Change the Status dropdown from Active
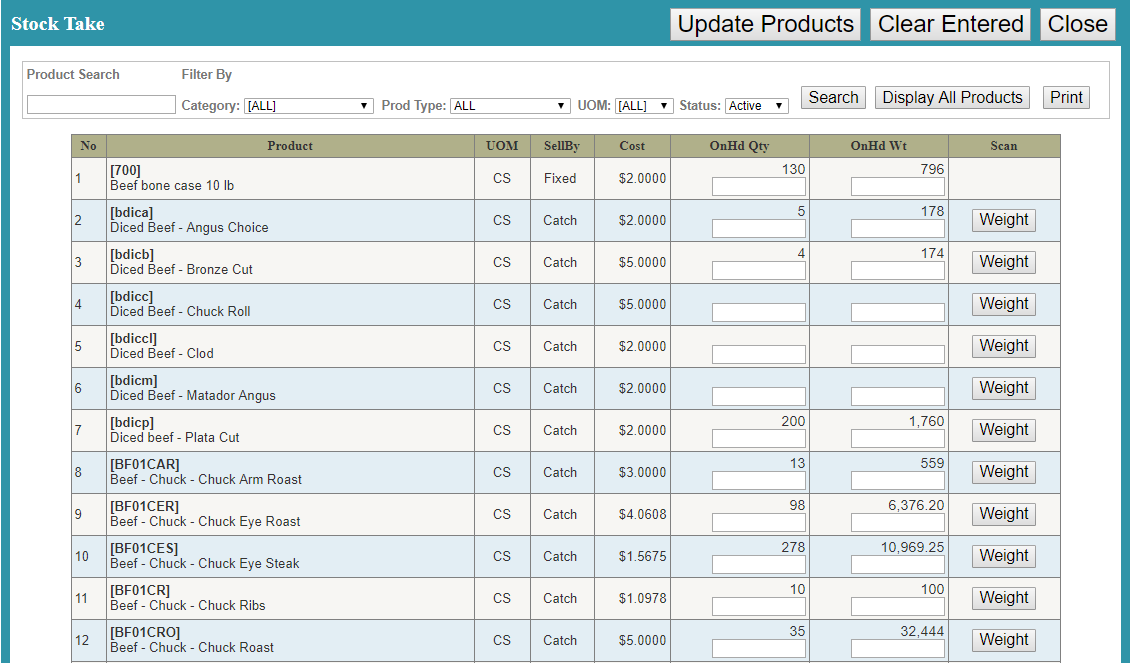1131x663 pixels. (756, 106)
